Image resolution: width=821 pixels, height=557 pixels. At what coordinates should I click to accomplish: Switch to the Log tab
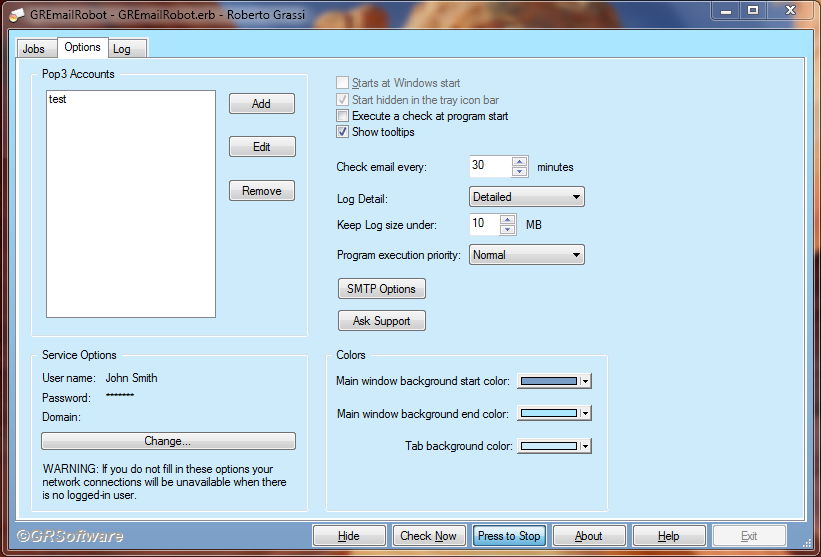(121, 48)
